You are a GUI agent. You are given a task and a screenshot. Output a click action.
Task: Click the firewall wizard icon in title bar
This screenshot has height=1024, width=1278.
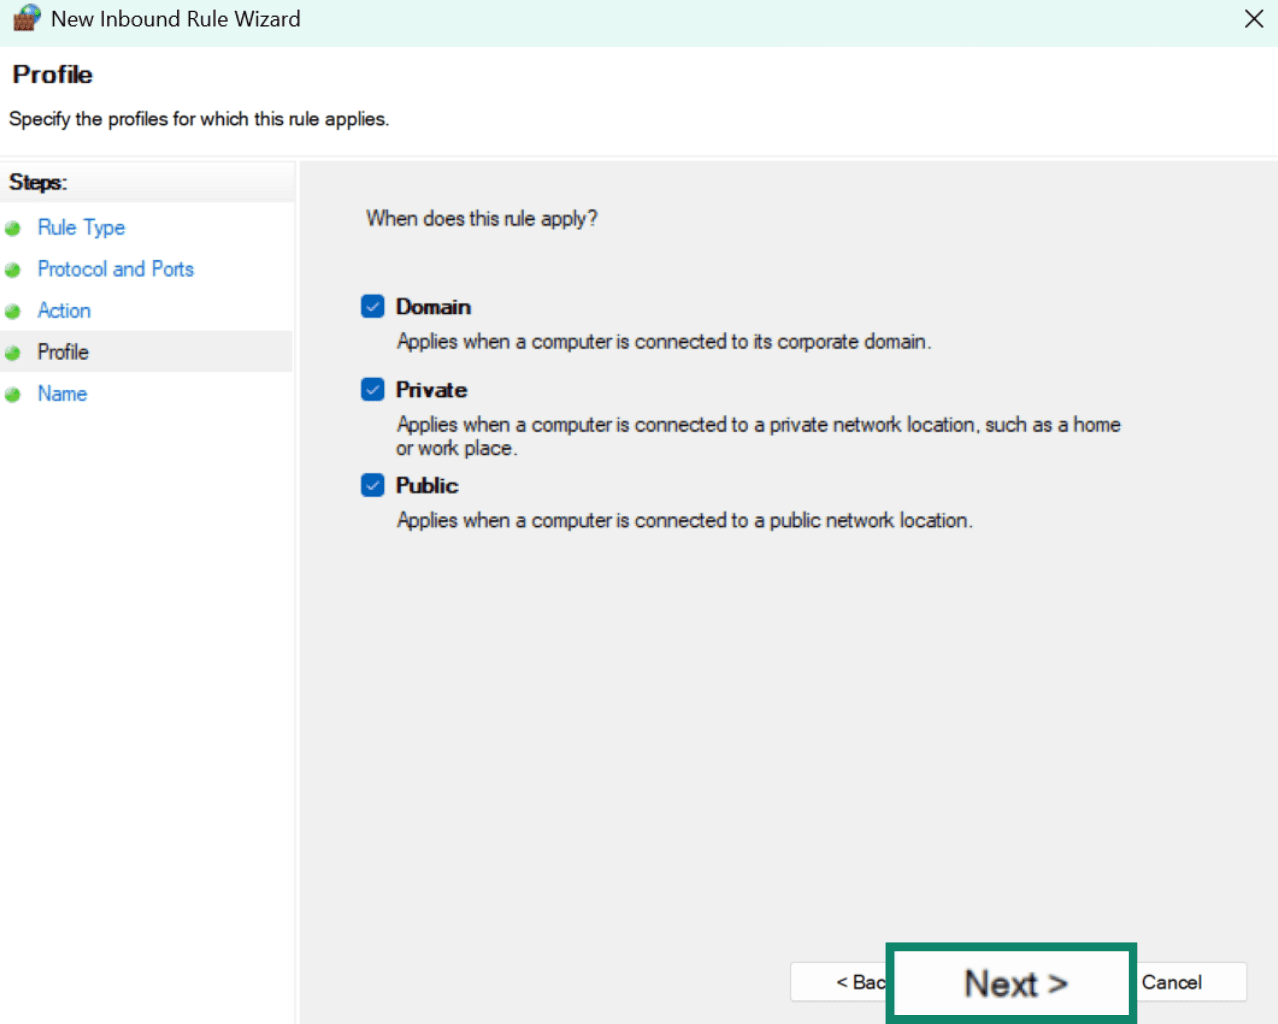(x=27, y=18)
